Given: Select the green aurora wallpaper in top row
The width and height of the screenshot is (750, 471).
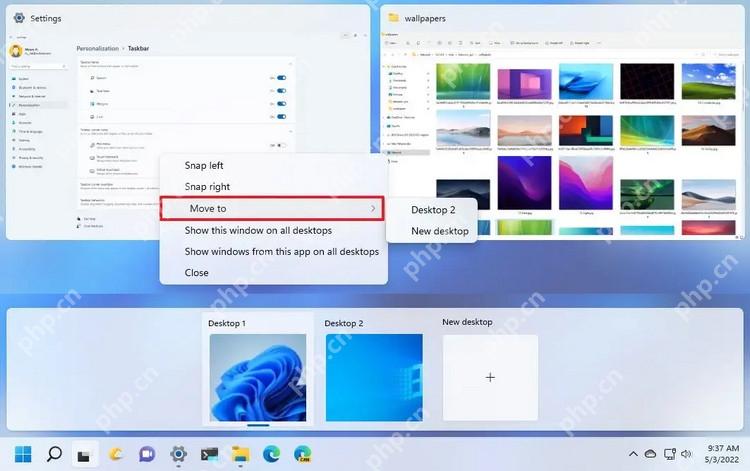Looking at the screenshot, I should pos(463,82).
